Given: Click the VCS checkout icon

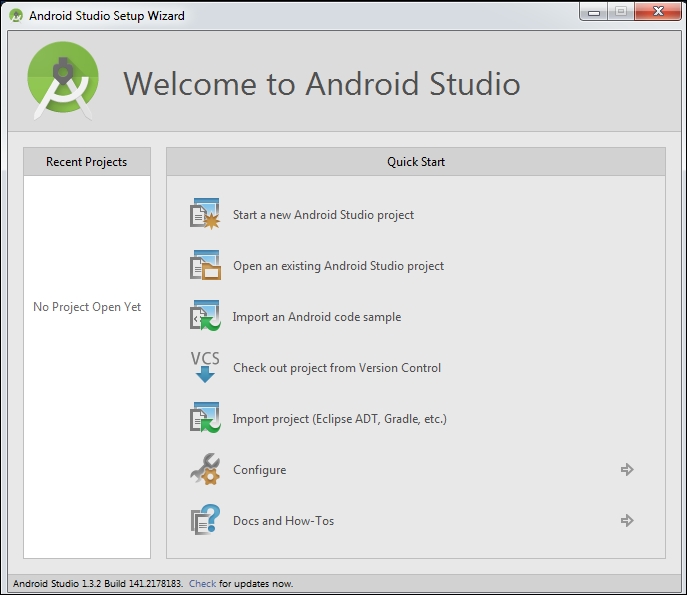Looking at the screenshot, I should (205, 367).
